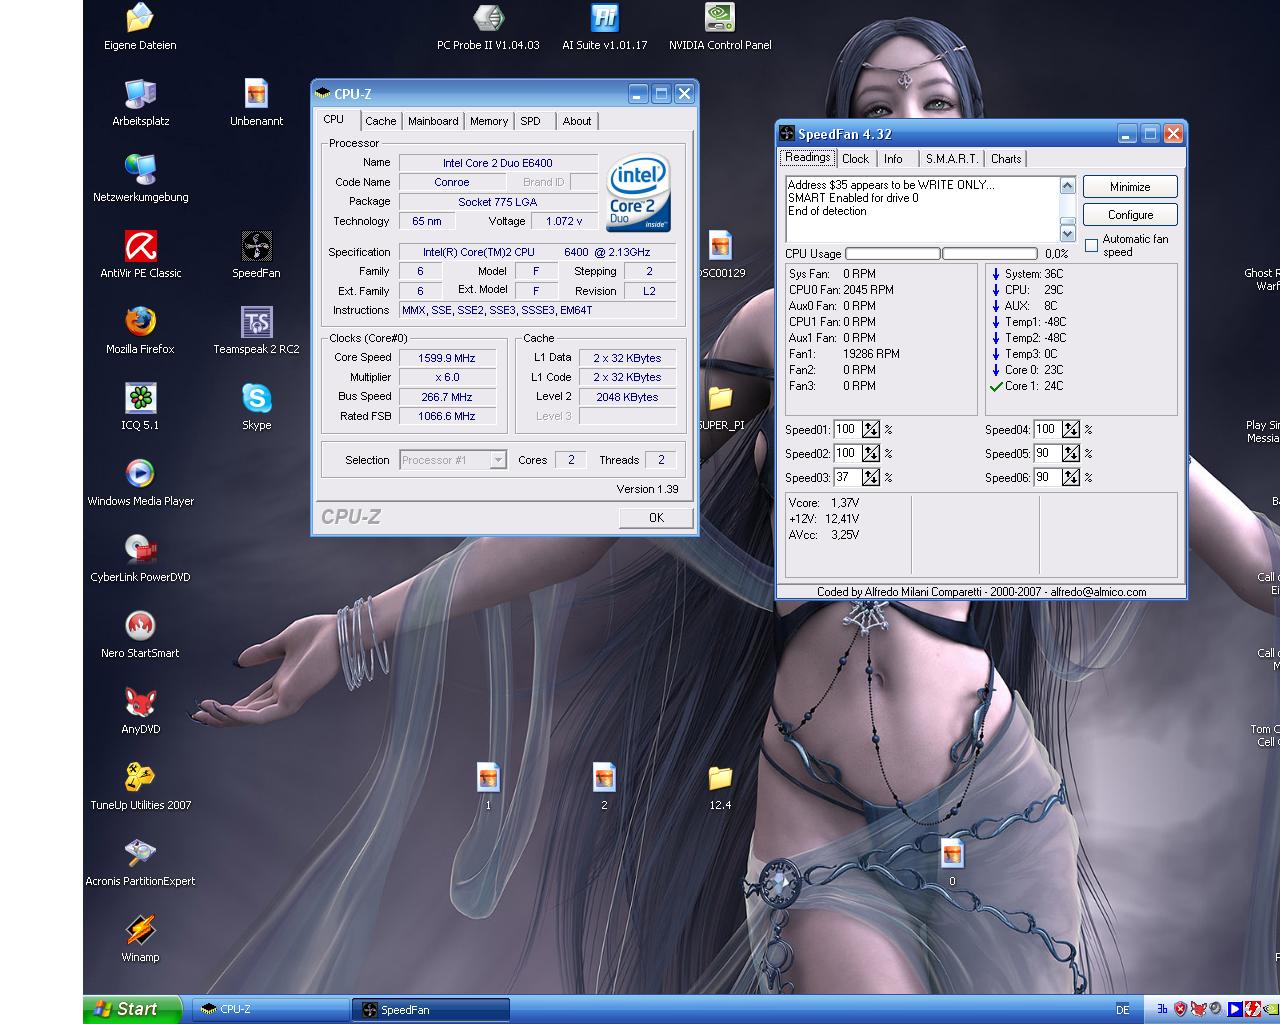Open the SPD tab in CPU-Z
Viewport: 1280px width, 1024px height.
click(x=530, y=121)
